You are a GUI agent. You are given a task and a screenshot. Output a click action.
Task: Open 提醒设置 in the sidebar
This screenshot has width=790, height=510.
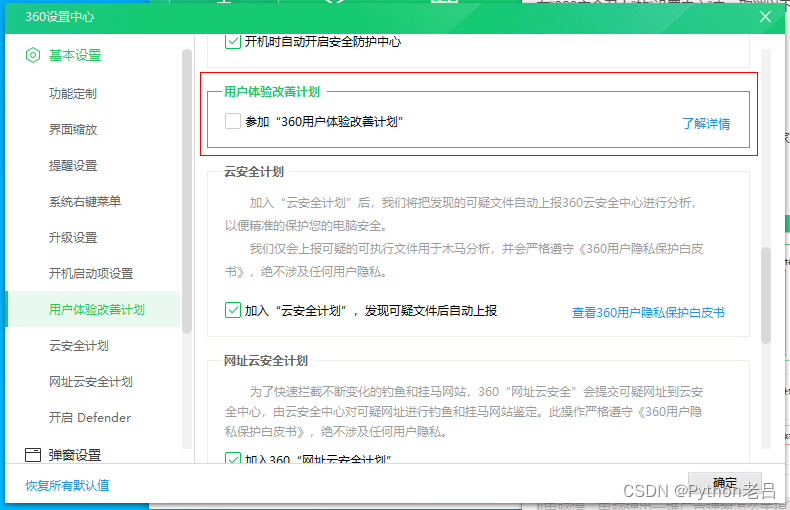(x=73, y=165)
